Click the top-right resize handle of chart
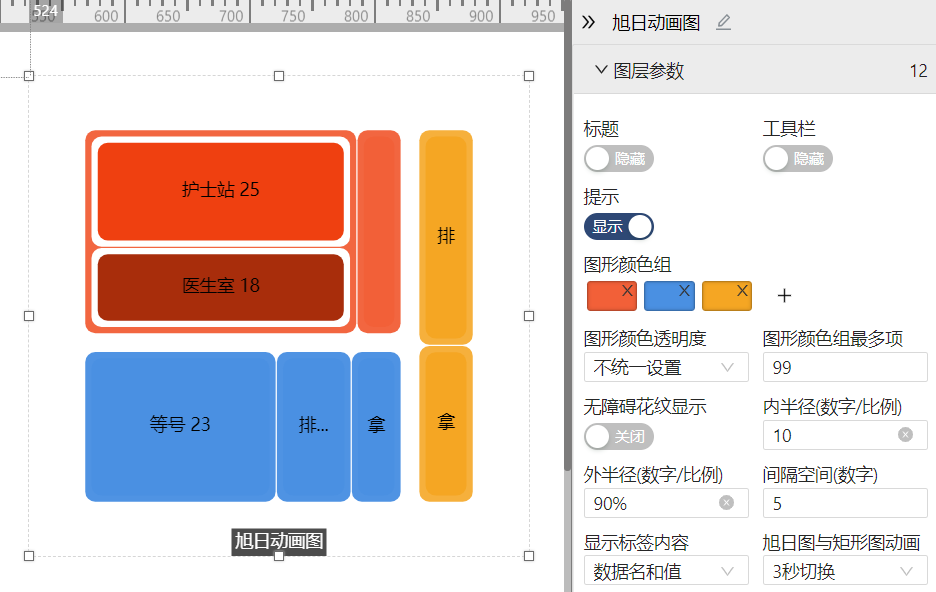The width and height of the screenshot is (936, 592). pos(529,76)
